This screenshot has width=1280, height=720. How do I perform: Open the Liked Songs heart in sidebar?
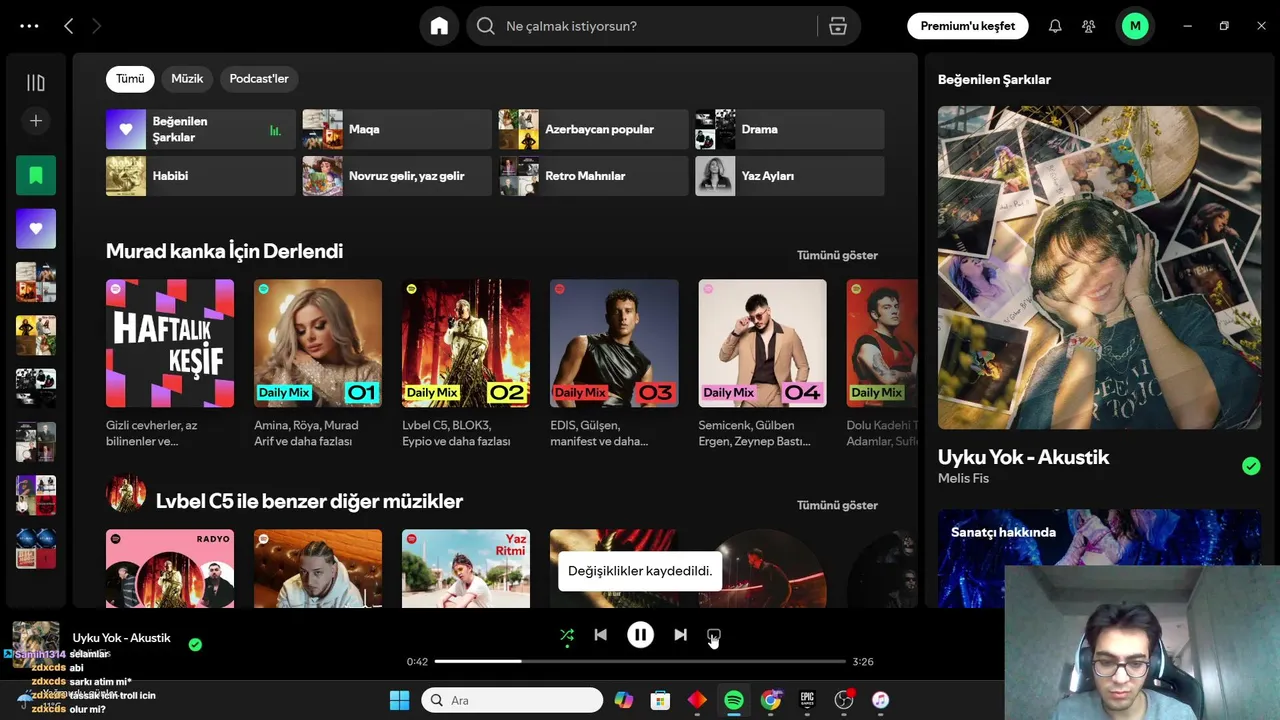click(x=36, y=229)
